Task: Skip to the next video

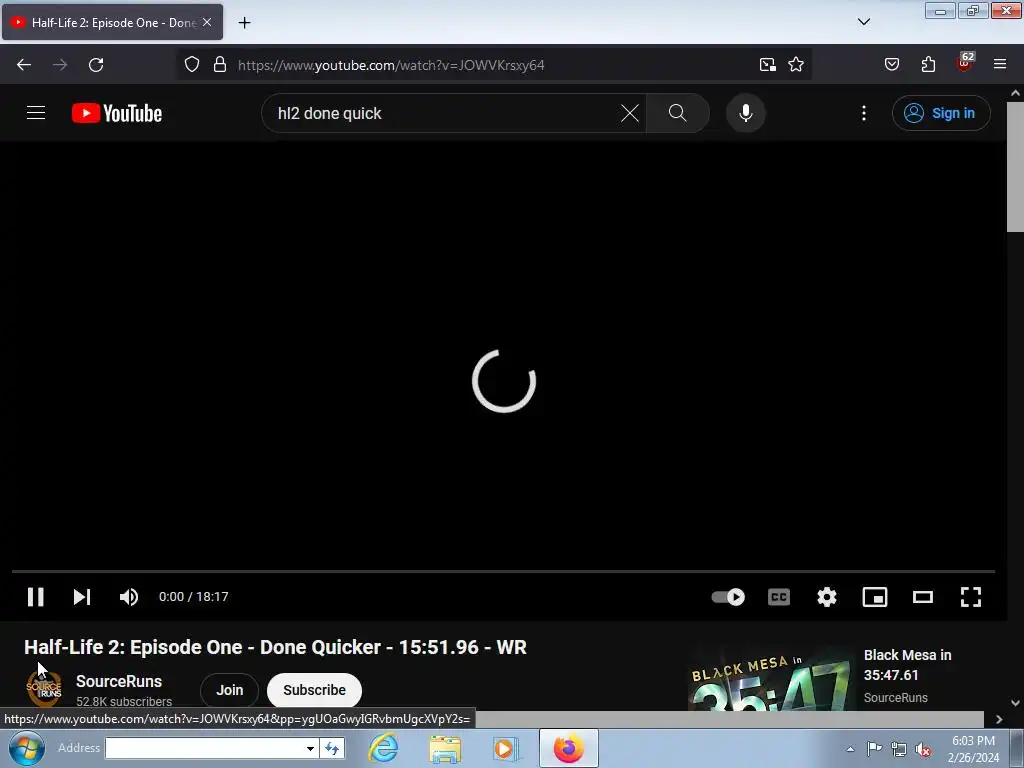Action: click(82, 597)
